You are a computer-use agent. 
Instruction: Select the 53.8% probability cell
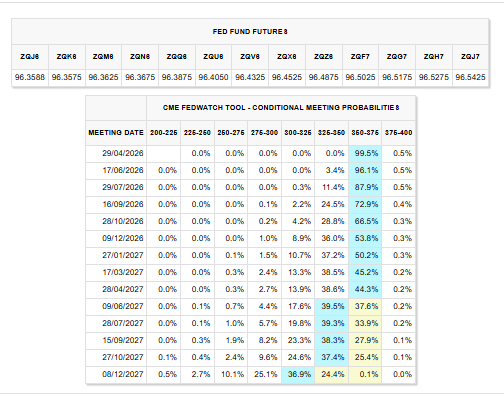(x=365, y=238)
